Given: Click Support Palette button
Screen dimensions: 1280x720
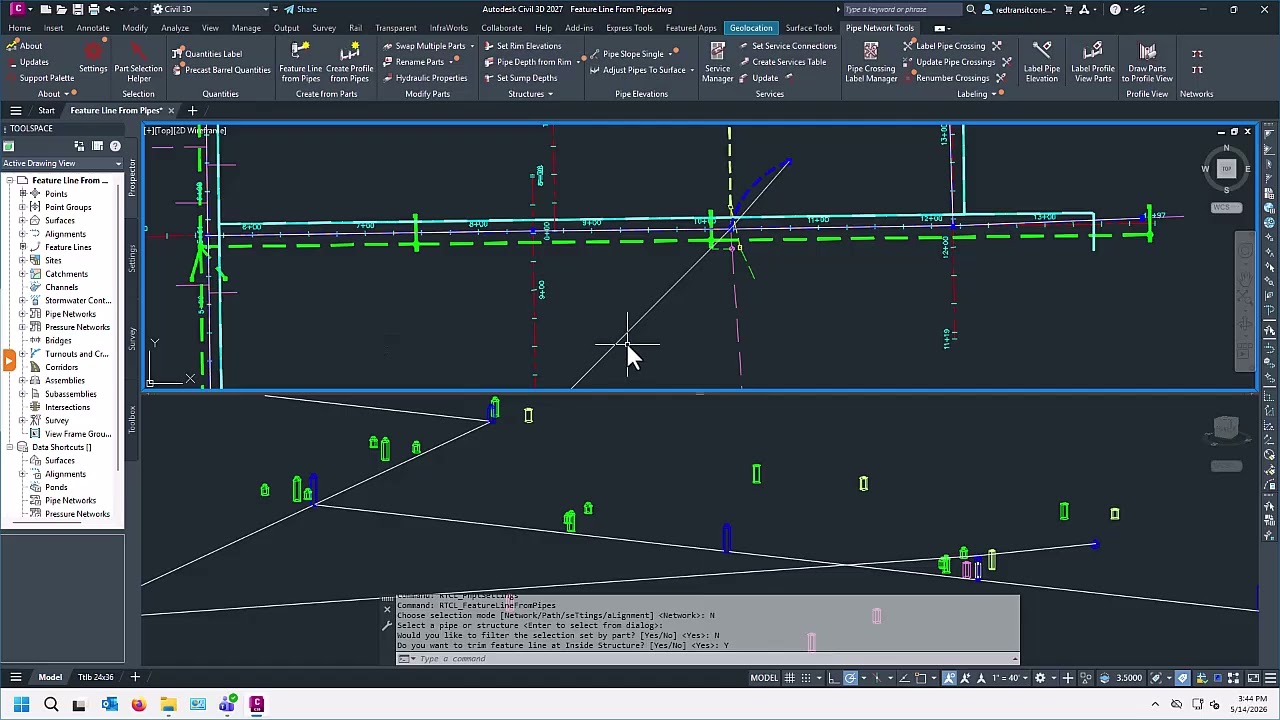Looking at the screenshot, I should click(x=40, y=78).
